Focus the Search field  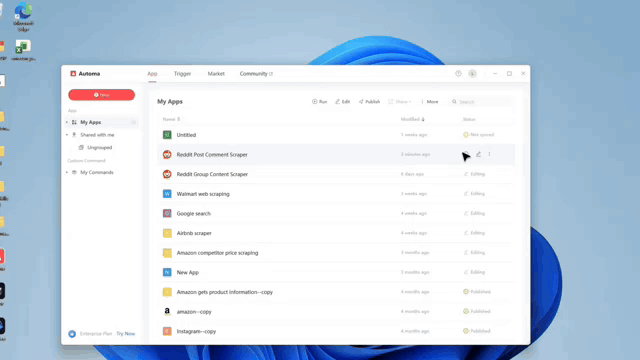pyautogui.click(x=481, y=102)
